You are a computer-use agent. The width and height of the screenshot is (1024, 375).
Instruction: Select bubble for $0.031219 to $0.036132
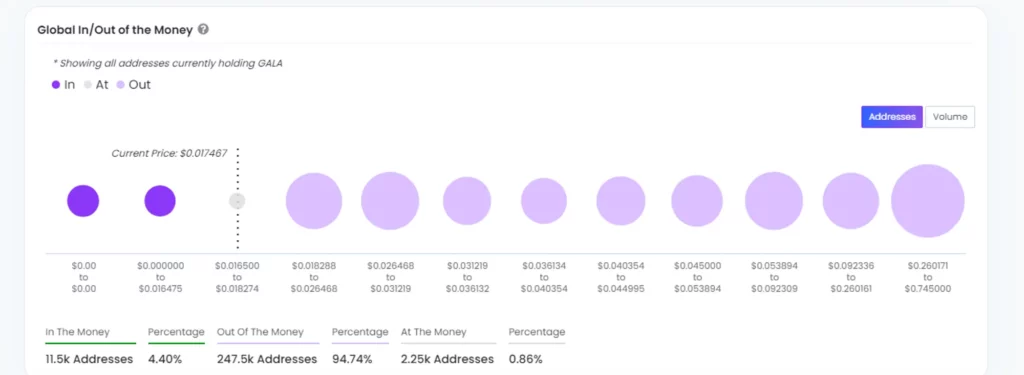click(x=467, y=201)
